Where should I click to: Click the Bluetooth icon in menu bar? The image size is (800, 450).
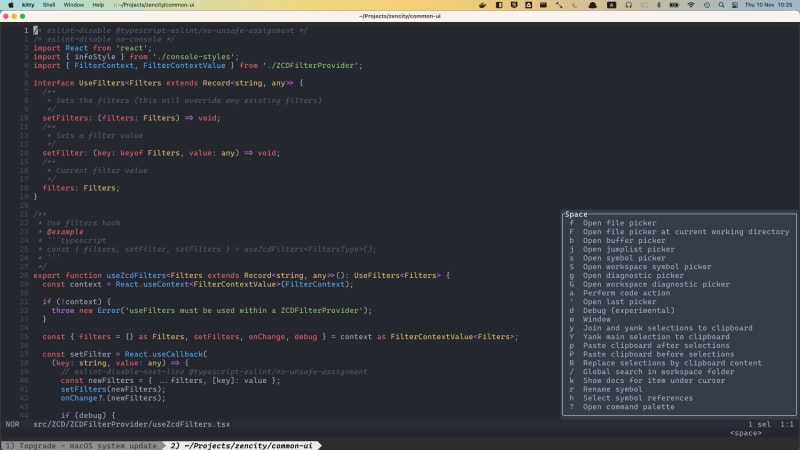coord(659,5)
